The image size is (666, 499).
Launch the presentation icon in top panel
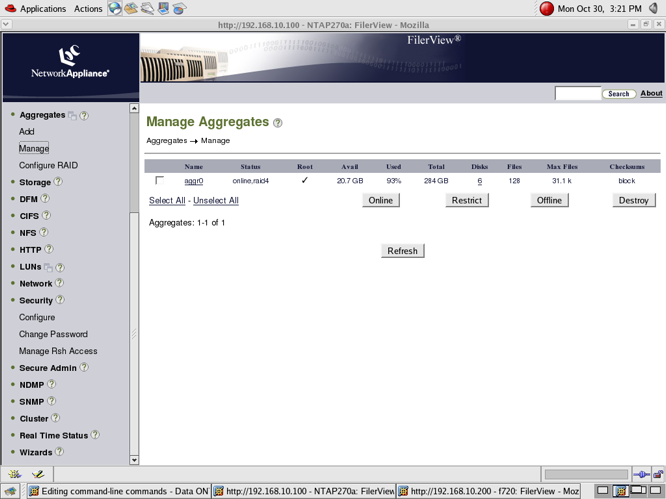tap(164, 8)
